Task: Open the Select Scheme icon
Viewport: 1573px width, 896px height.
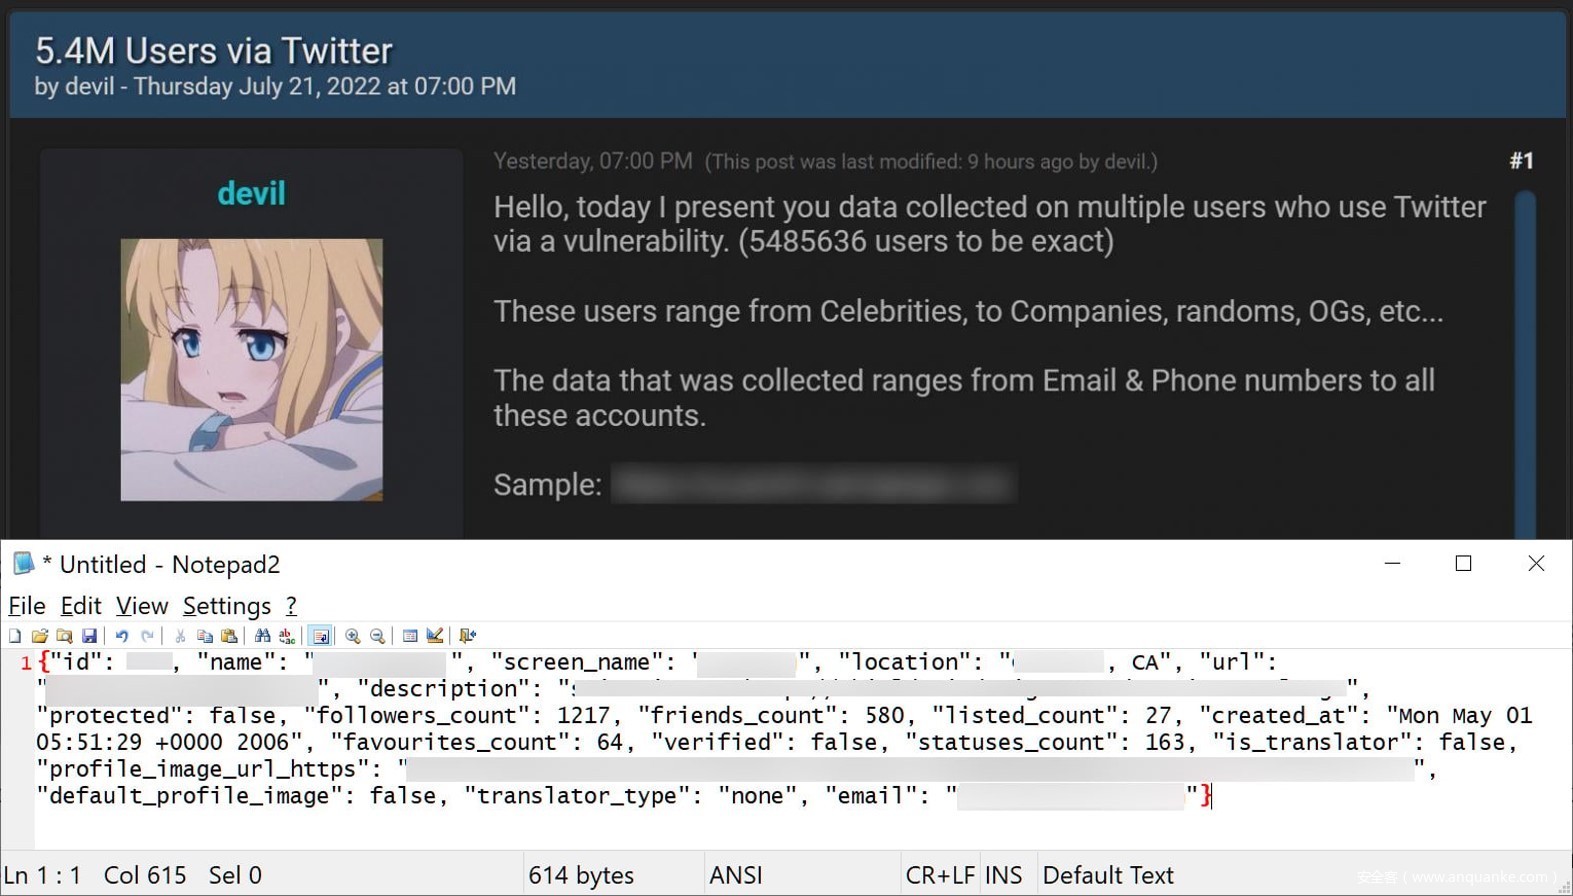Action: pyautogui.click(x=410, y=636)
